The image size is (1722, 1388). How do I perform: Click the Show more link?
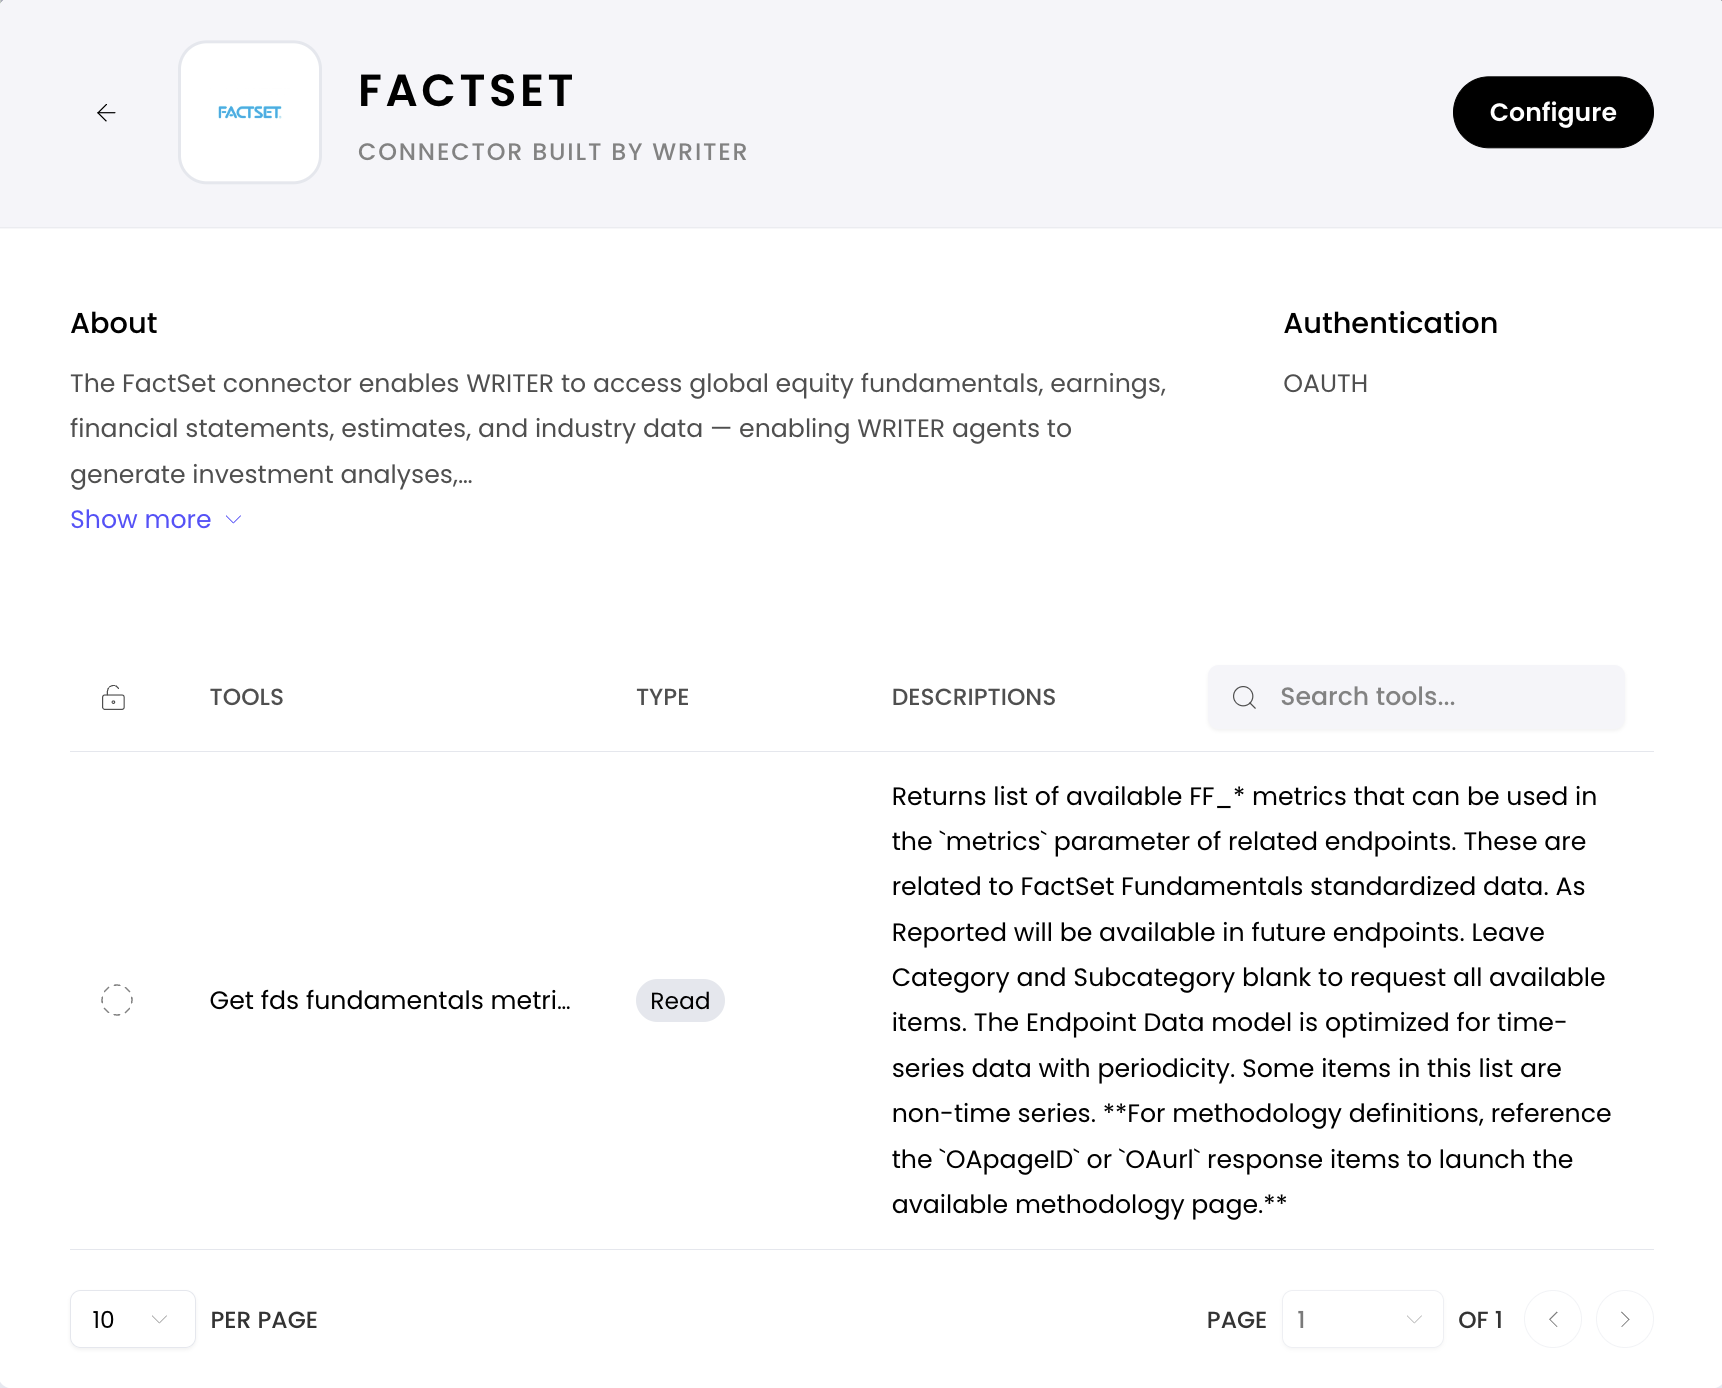(141, 519)
